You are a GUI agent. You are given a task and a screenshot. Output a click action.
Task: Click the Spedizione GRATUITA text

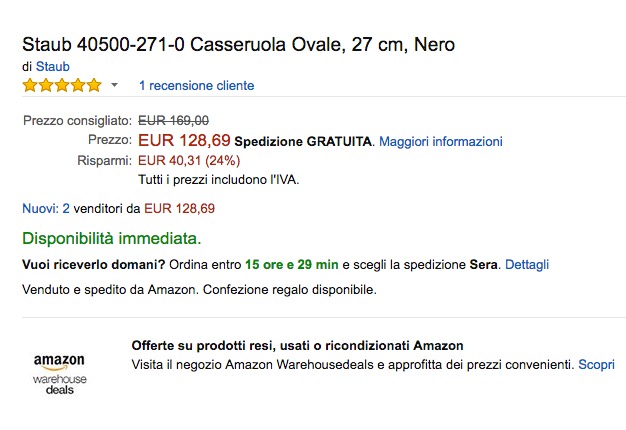click(x=304, y=141)
